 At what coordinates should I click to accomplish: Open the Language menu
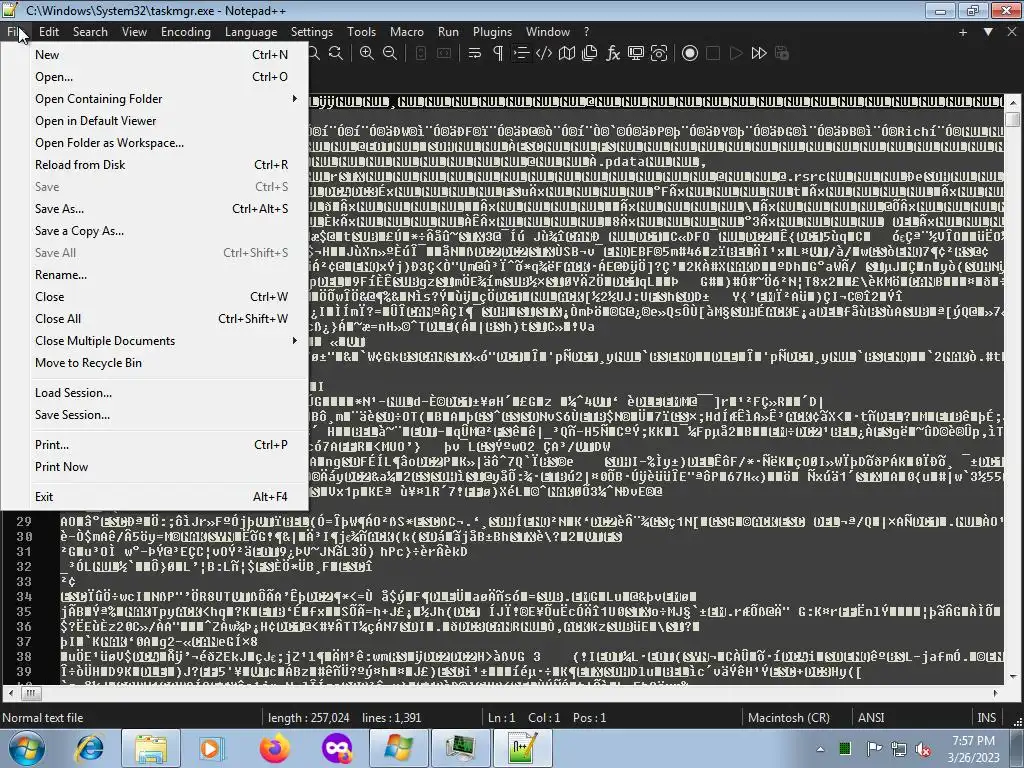251,31
